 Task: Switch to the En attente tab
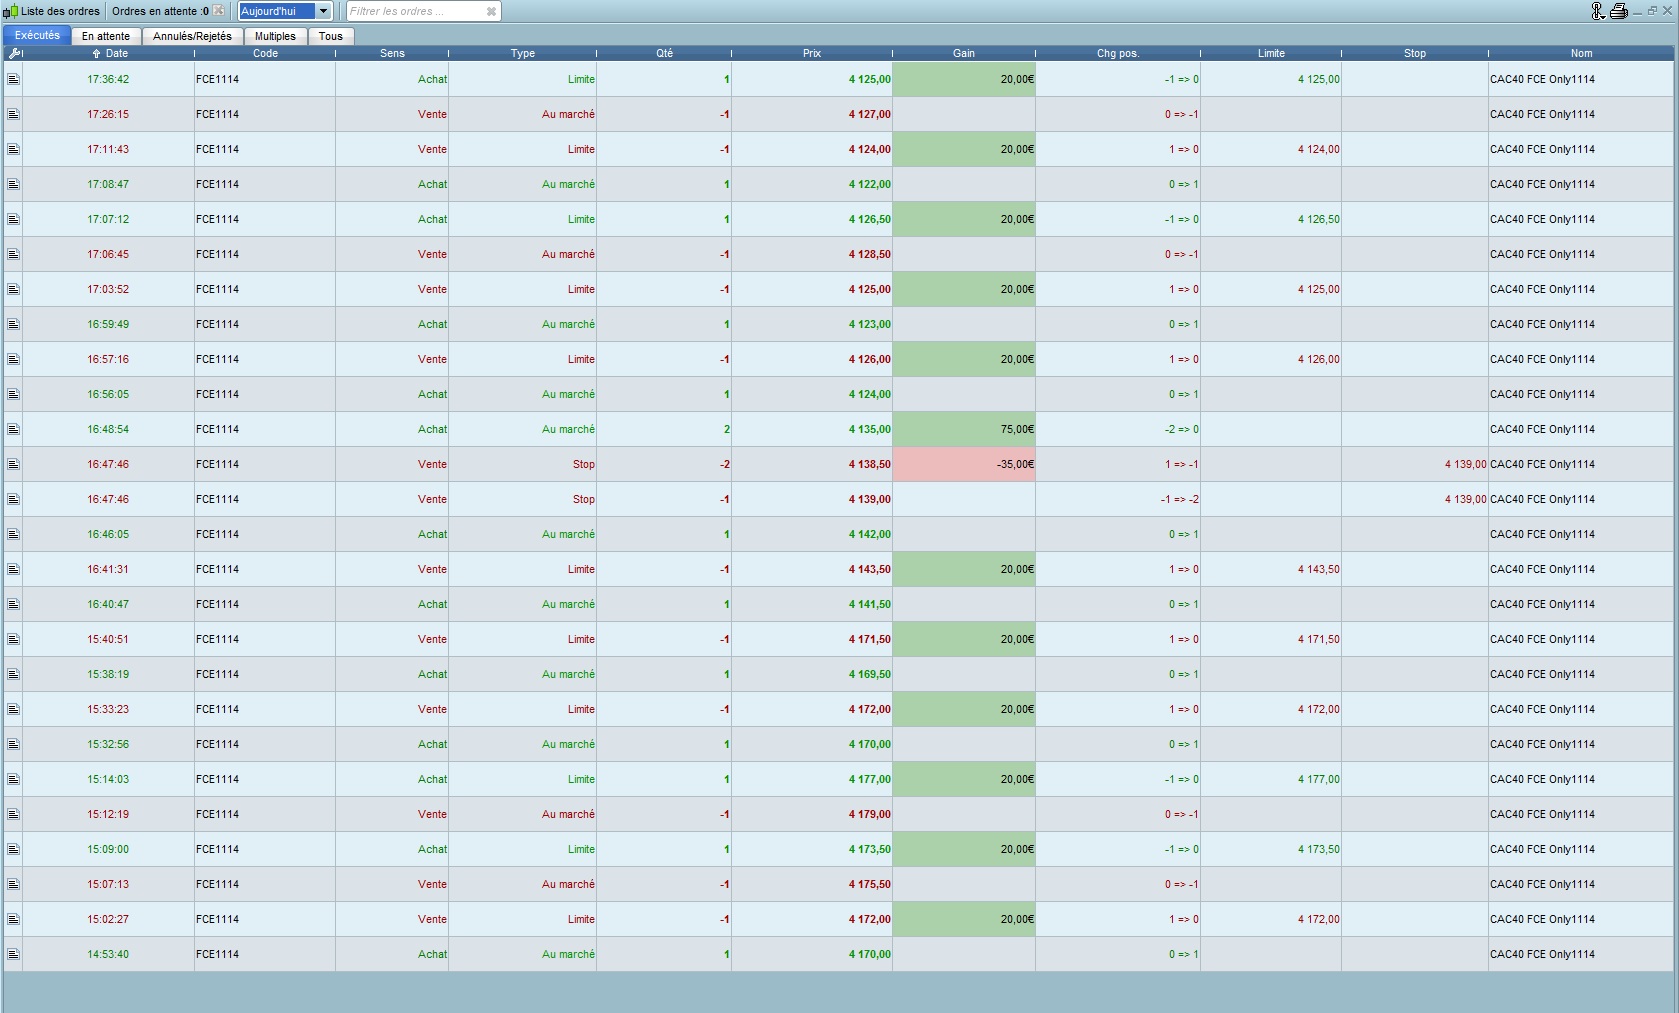pos(106,36)
